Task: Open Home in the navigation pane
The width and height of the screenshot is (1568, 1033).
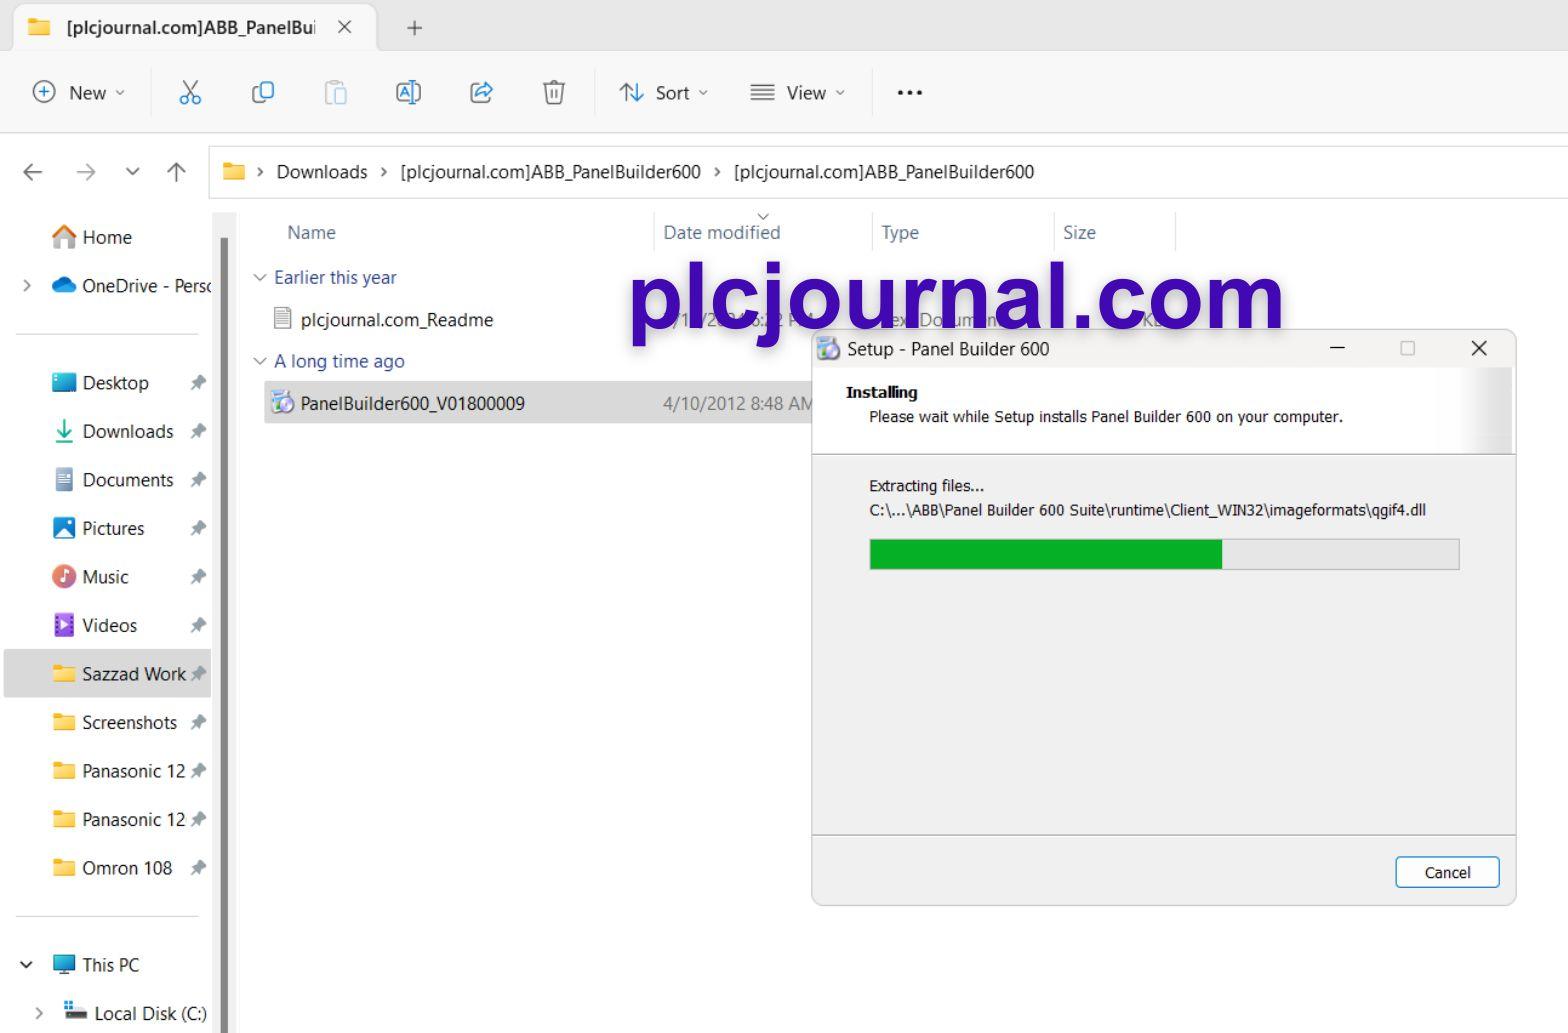Action: [107, 237]
